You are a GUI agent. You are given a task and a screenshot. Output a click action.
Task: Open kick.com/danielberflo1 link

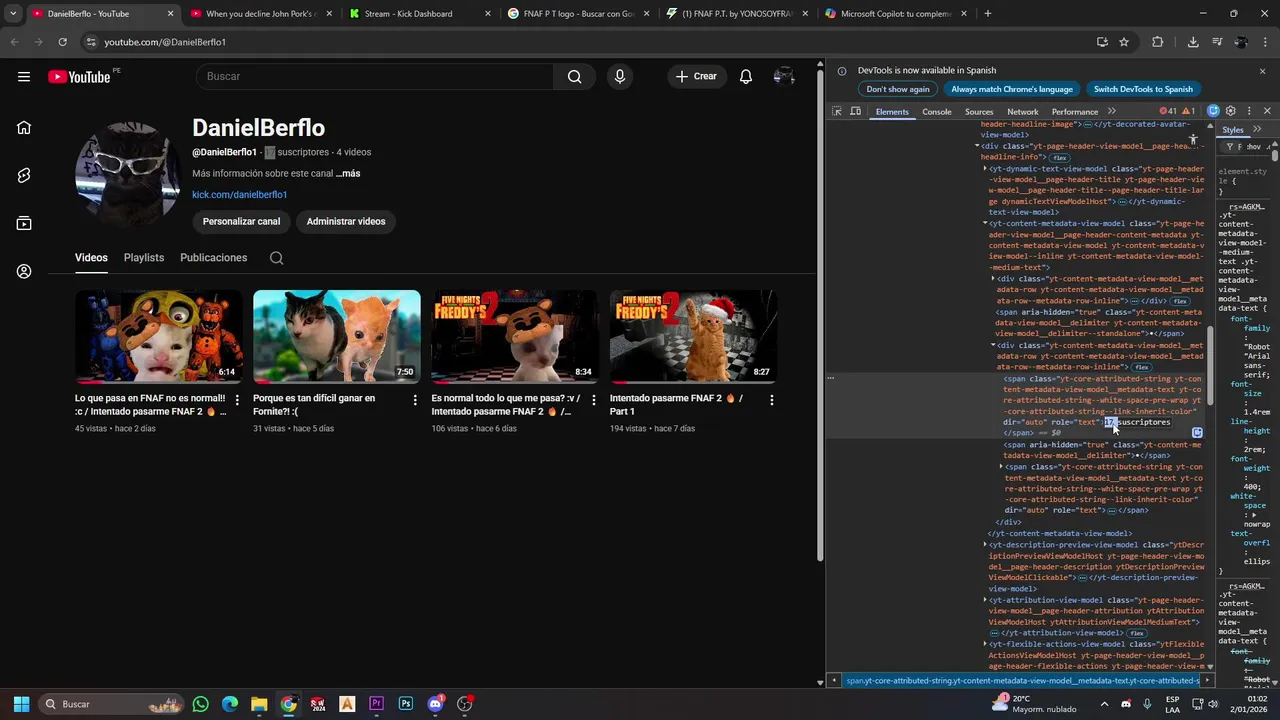[x=240, y=195]
